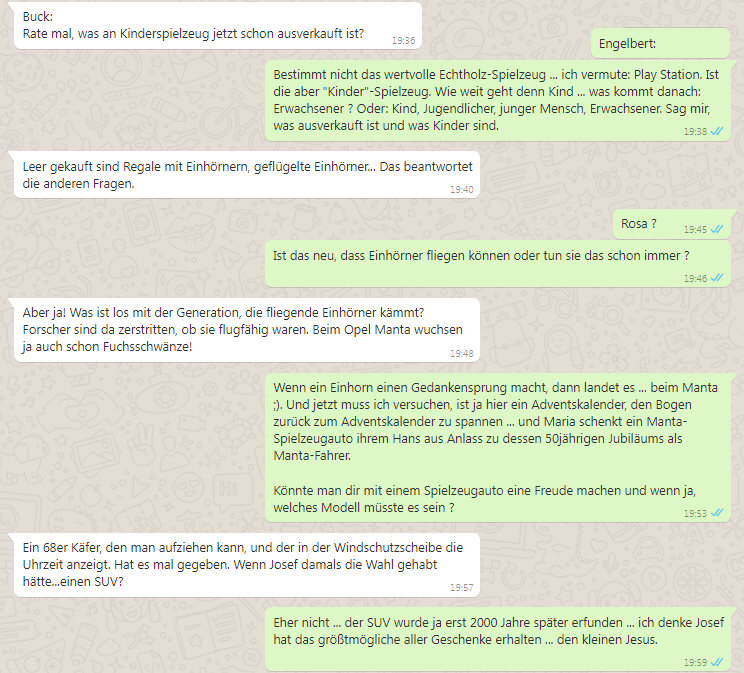Click message 'Leer gekauft sind Regale'

[x=247, y=175]
